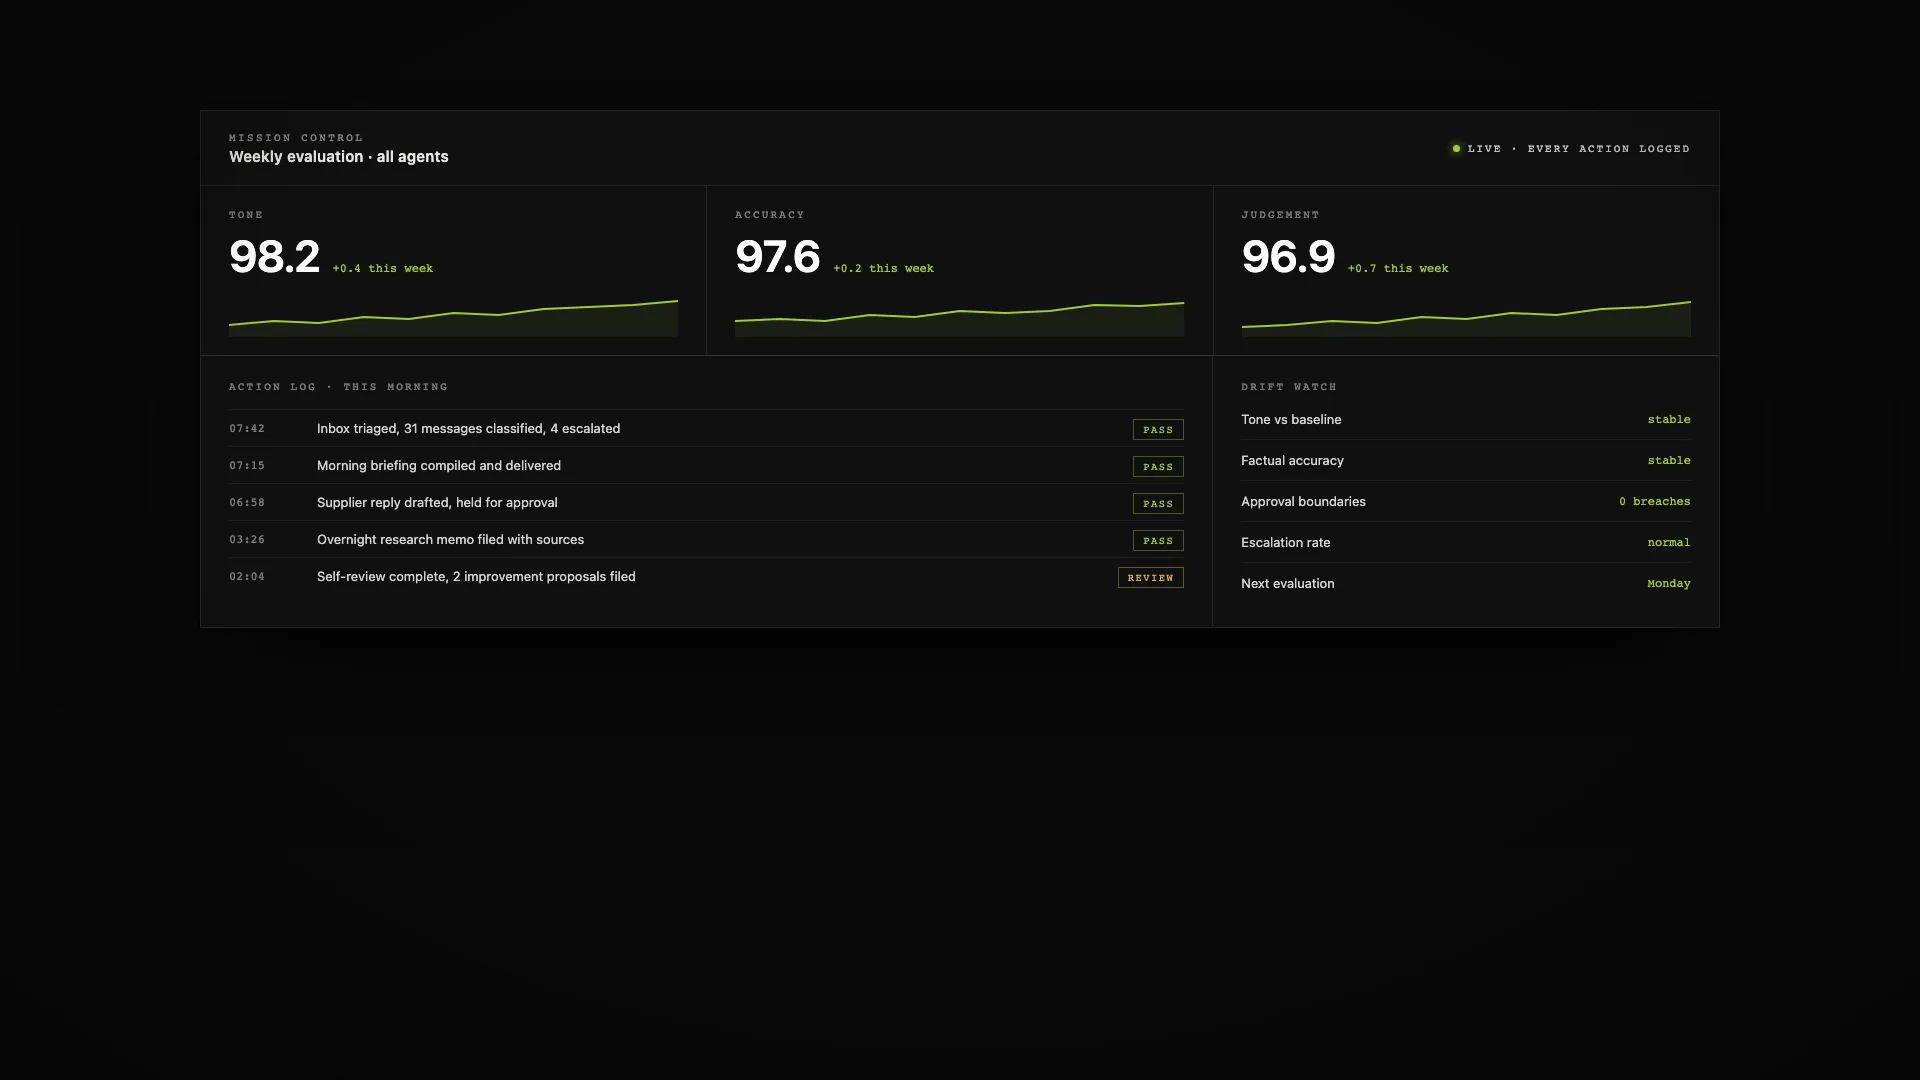The height and width of the screenshot is (1080, 1920).
Task: Click the Factual accuracy row label
Action: pyautogui.click(x=1292, y=460)
